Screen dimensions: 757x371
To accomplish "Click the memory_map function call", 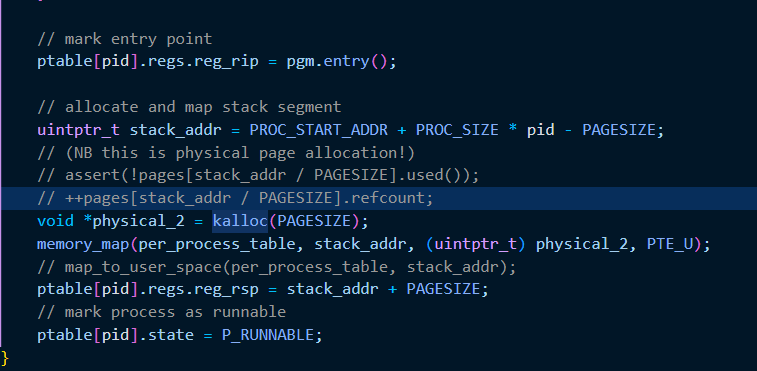I will pos(83,244).
